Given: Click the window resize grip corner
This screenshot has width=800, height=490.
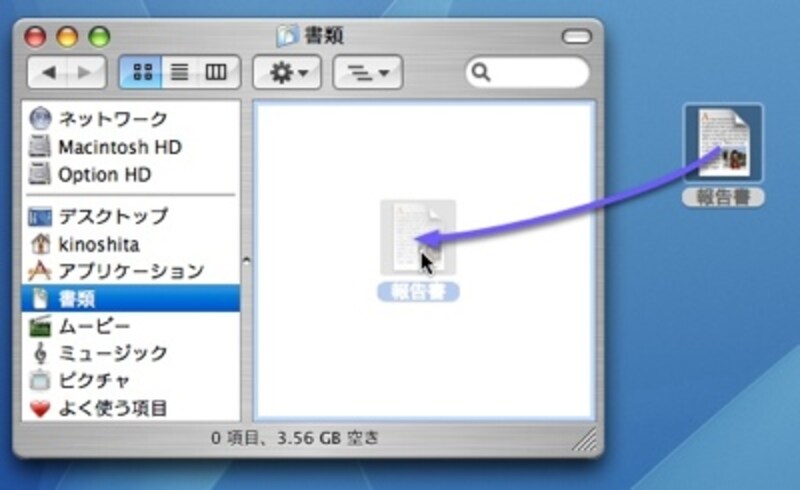Looking at the screenshot, I should pyautogui.click(x=585, y=440).
